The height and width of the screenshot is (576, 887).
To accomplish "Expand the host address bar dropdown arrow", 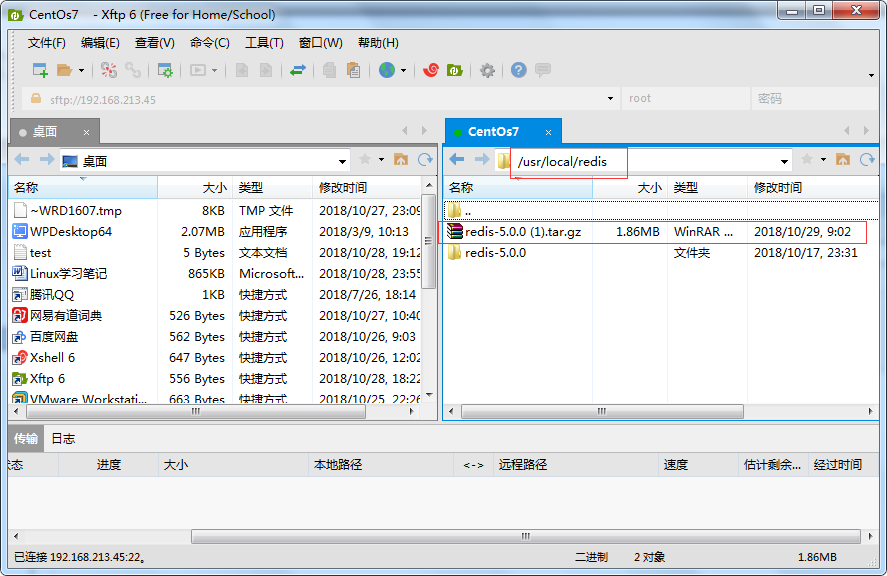I will pos(610,99).
